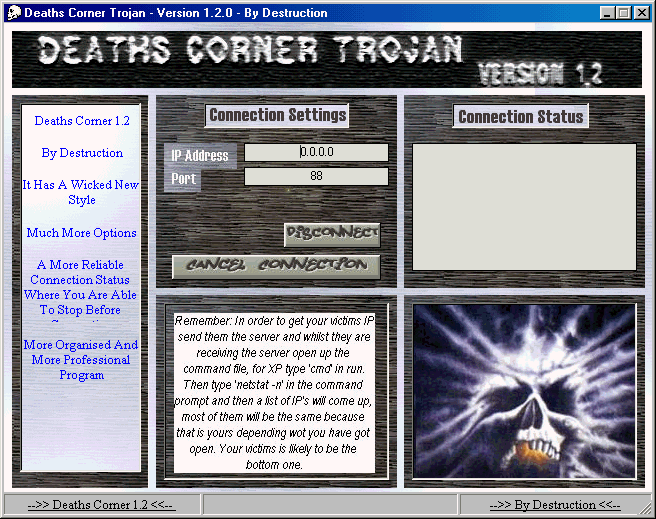Screen dimensions: 656x519
Task: Click the Port label
Action: 183,179
